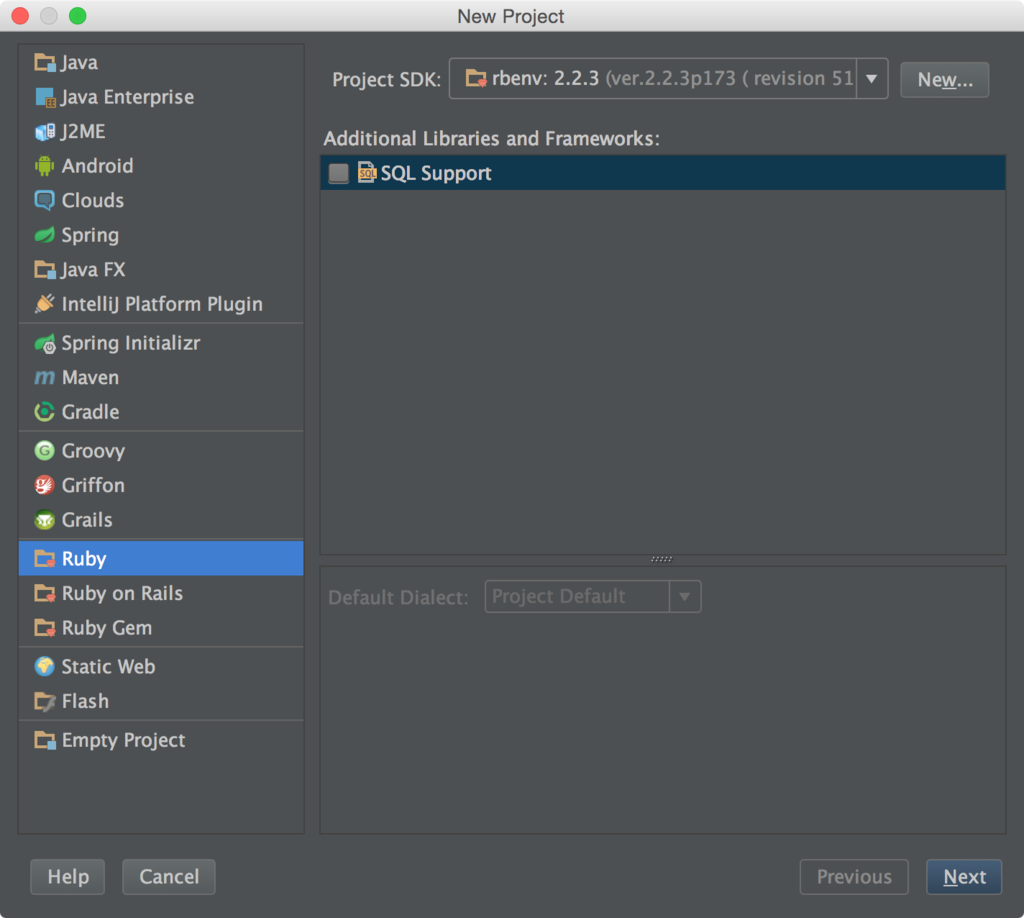Click the Static Web globe icon
This screenshot has width=1024, height=918.
coord(44,667)
